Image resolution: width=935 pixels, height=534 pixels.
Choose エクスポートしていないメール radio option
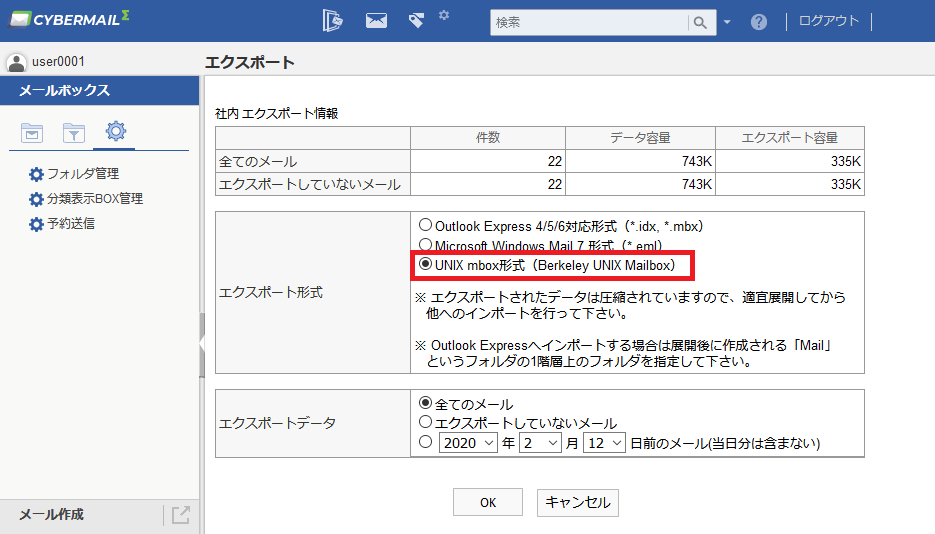(x=425, y=422)
